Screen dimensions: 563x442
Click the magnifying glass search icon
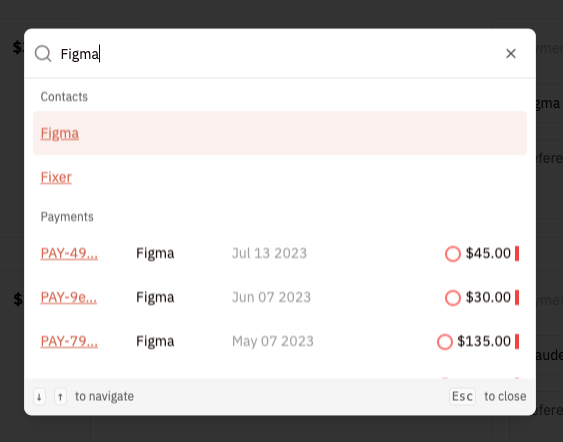tap(43, 54)
